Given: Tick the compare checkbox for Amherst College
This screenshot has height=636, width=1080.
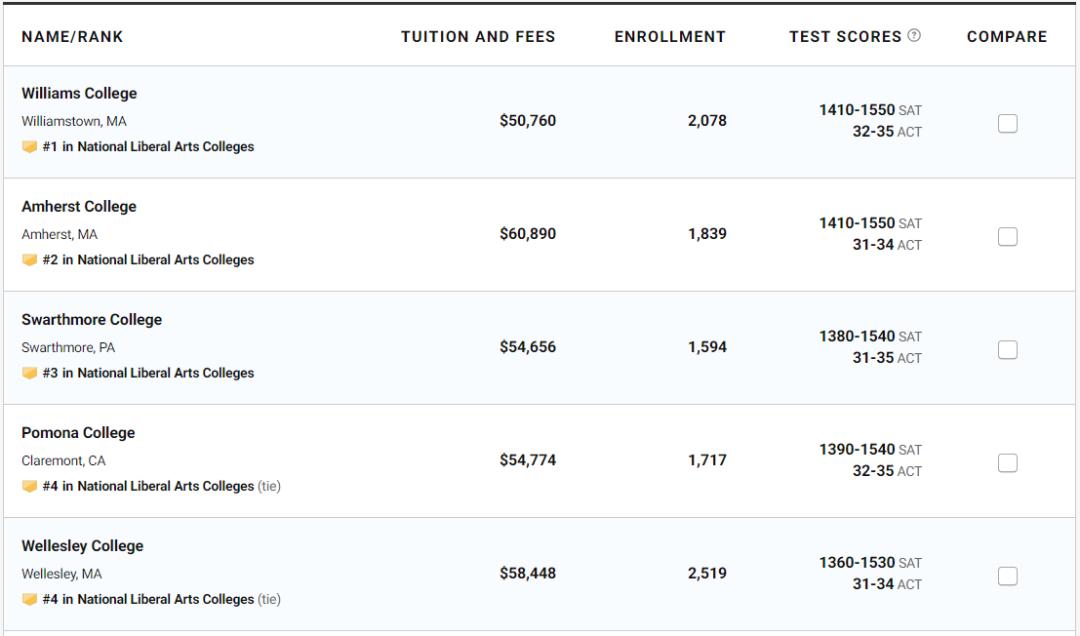Looking at the screenshot, I should 1007,236.
